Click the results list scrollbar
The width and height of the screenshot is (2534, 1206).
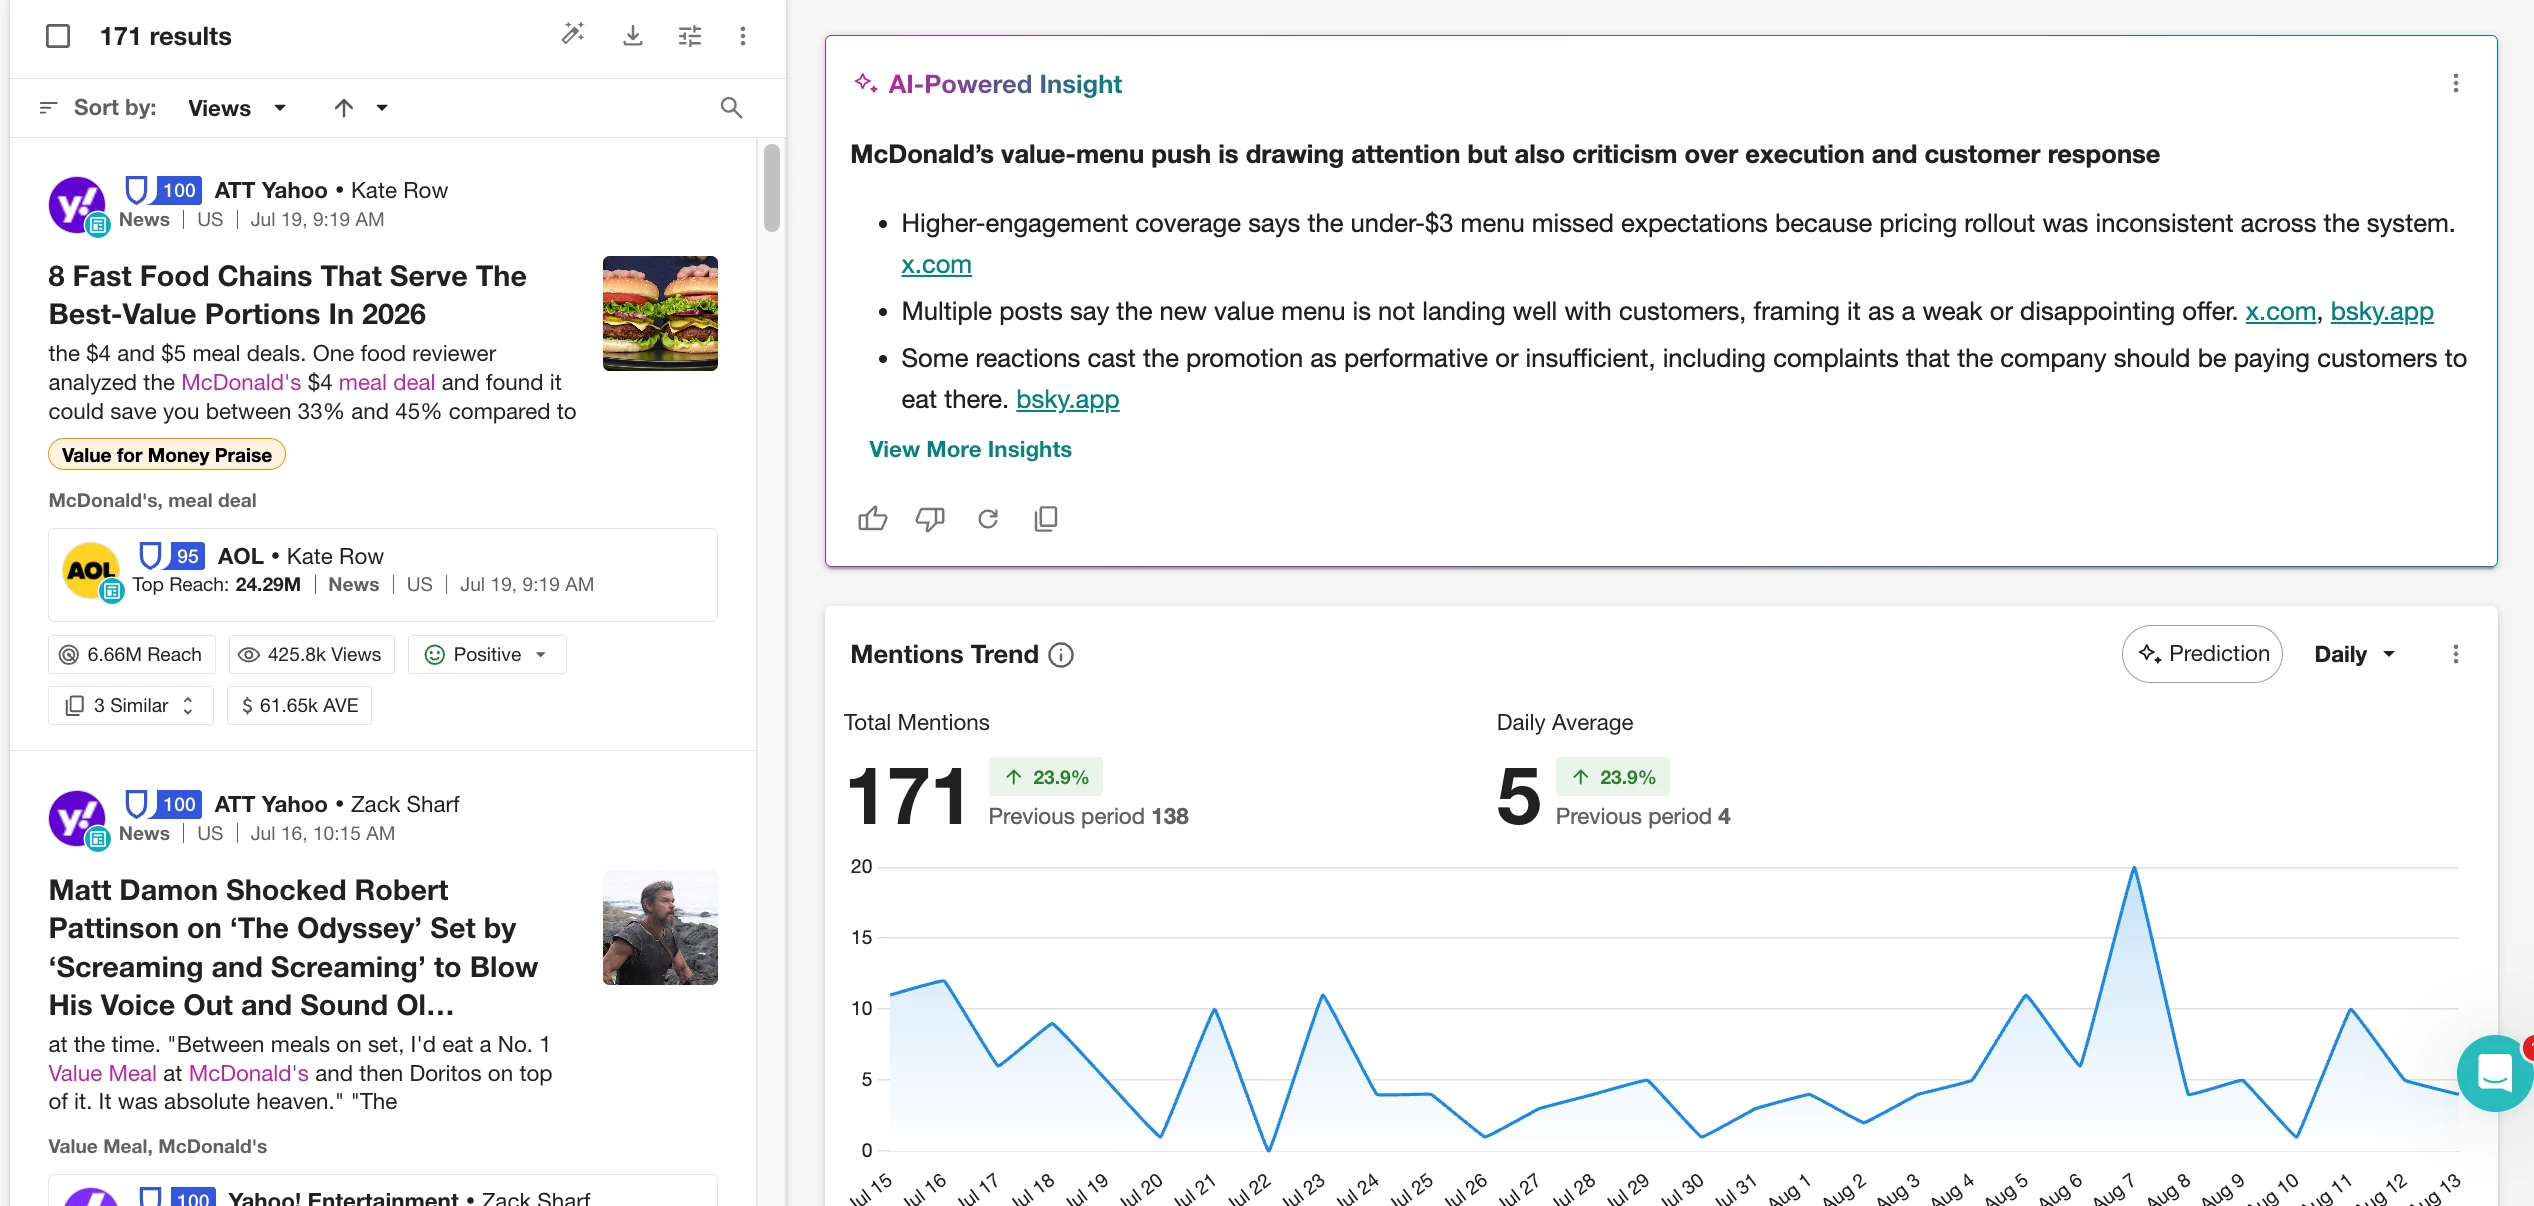pos(771,188)
